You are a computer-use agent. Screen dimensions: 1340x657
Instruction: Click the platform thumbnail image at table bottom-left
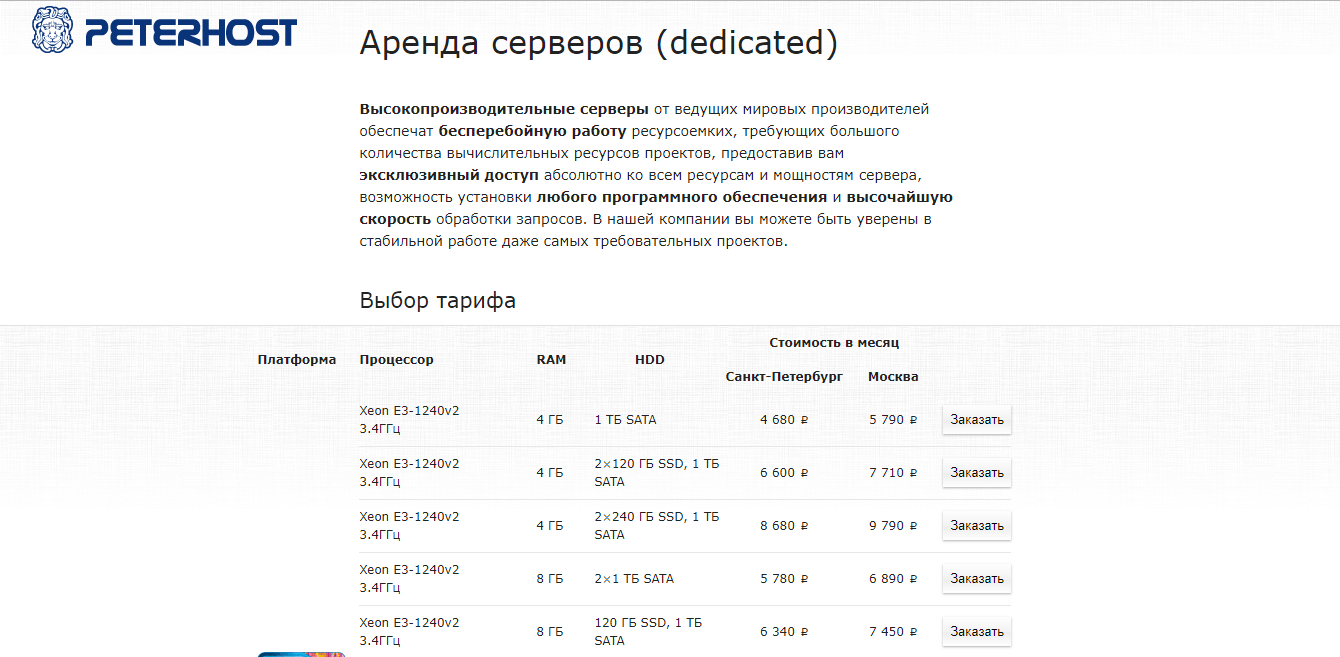(301, 653)
